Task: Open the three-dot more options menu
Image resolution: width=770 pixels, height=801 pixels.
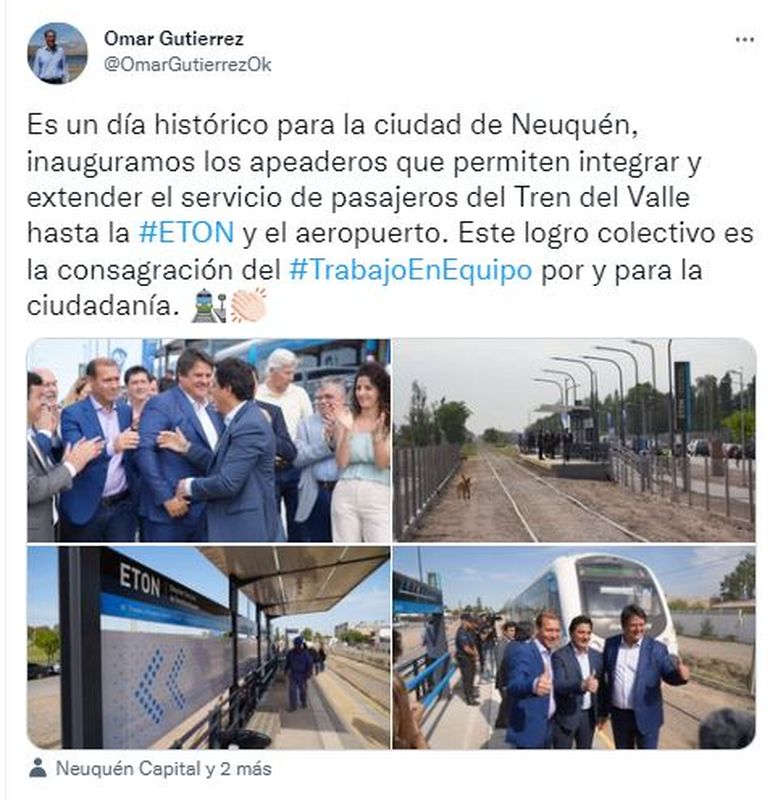Action: click(x=744, y=40)
